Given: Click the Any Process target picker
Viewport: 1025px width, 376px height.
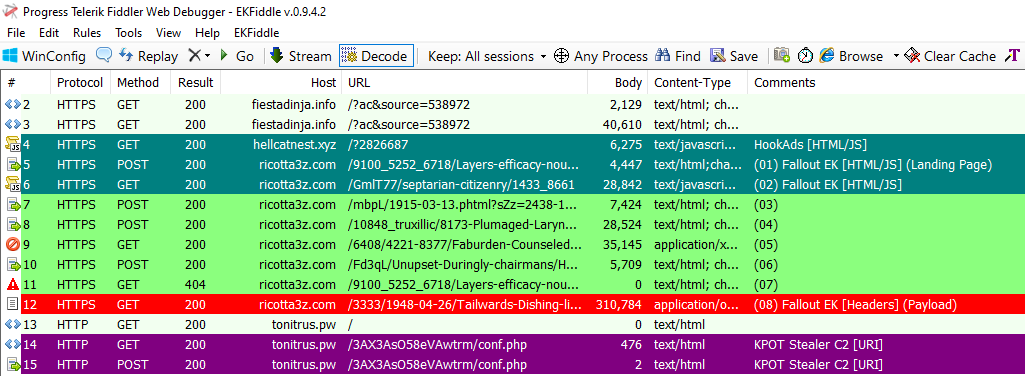Looking at the screenshot, I should pyautogui.click(x=601, y=56).
